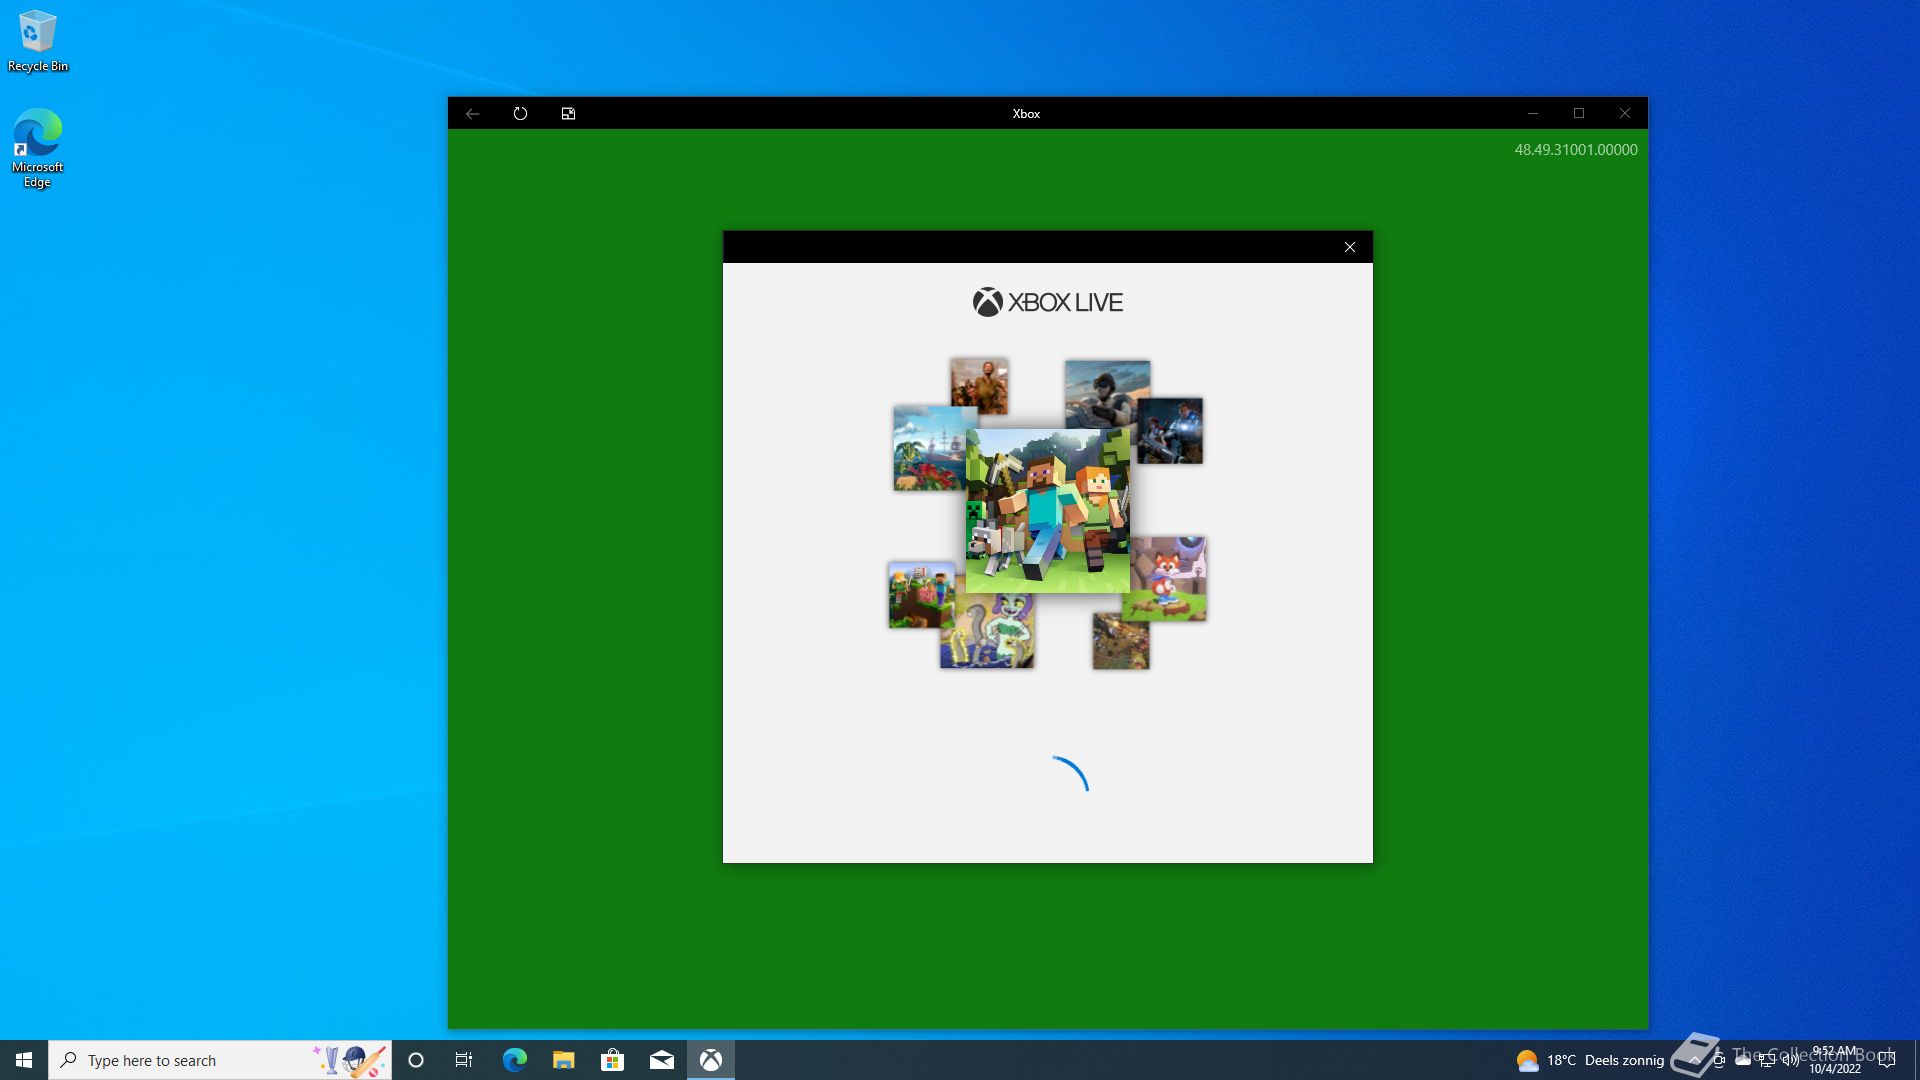The height and width of the screenshot is (1080, 1920).
Task: Close the Xbox Live sign-in dialog
Action: [x=1350, y=247]
